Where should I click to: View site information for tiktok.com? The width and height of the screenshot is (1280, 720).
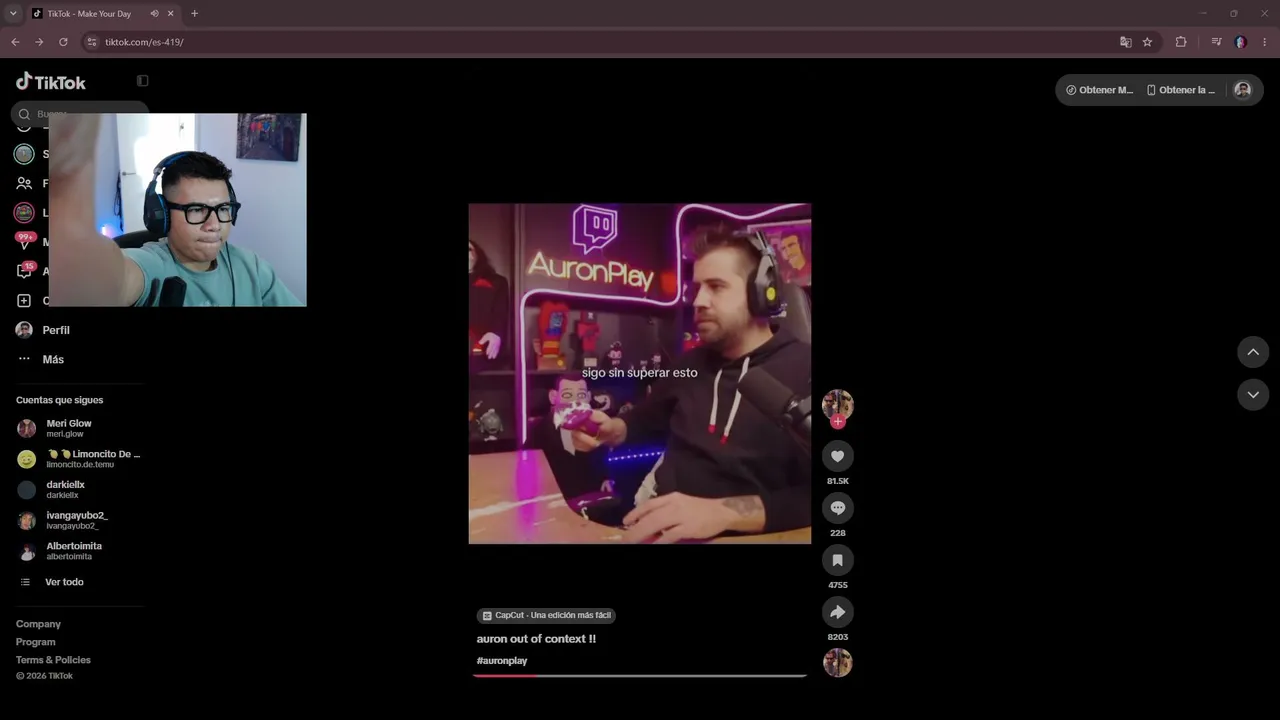pos(92,42)
